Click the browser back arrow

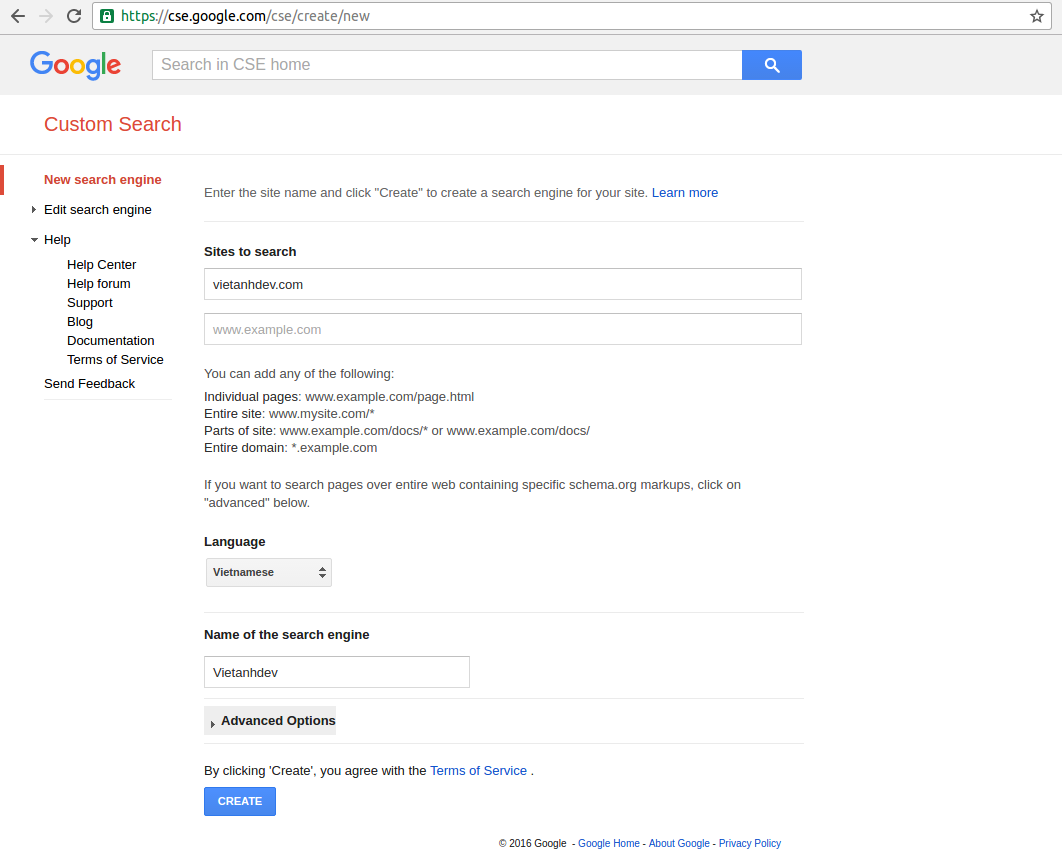pos(18,16)
